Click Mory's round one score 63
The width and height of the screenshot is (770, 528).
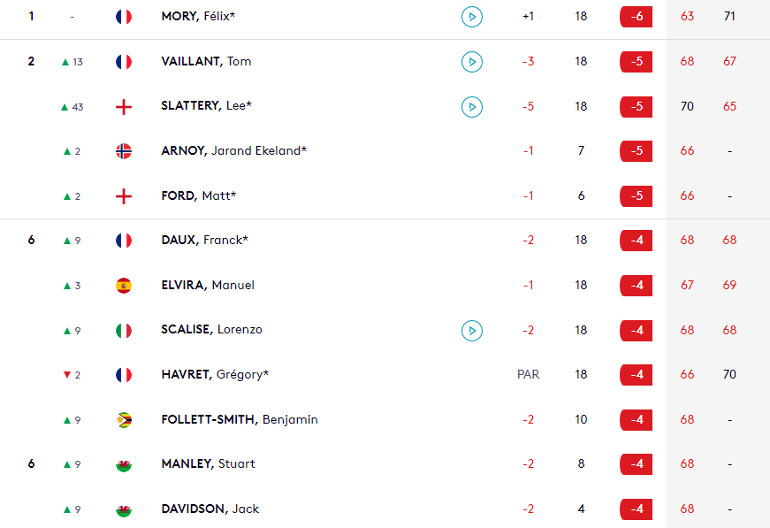687,16
